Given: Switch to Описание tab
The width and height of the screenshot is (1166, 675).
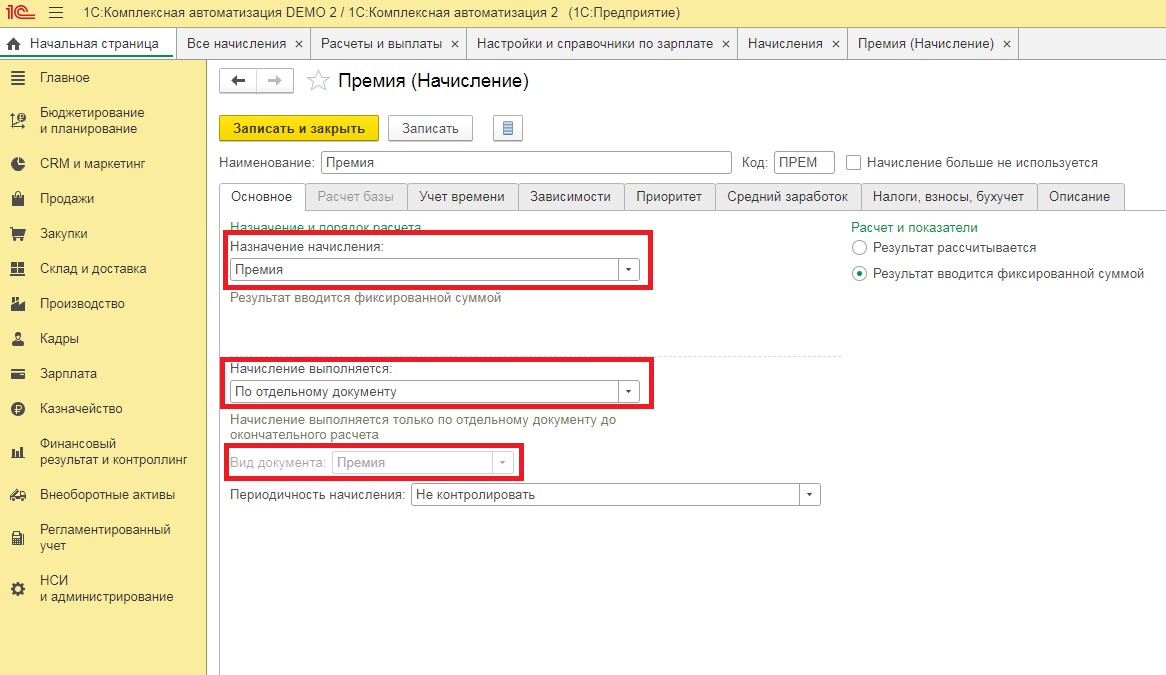Looking at the screenshot, I should pos(1080,197).
